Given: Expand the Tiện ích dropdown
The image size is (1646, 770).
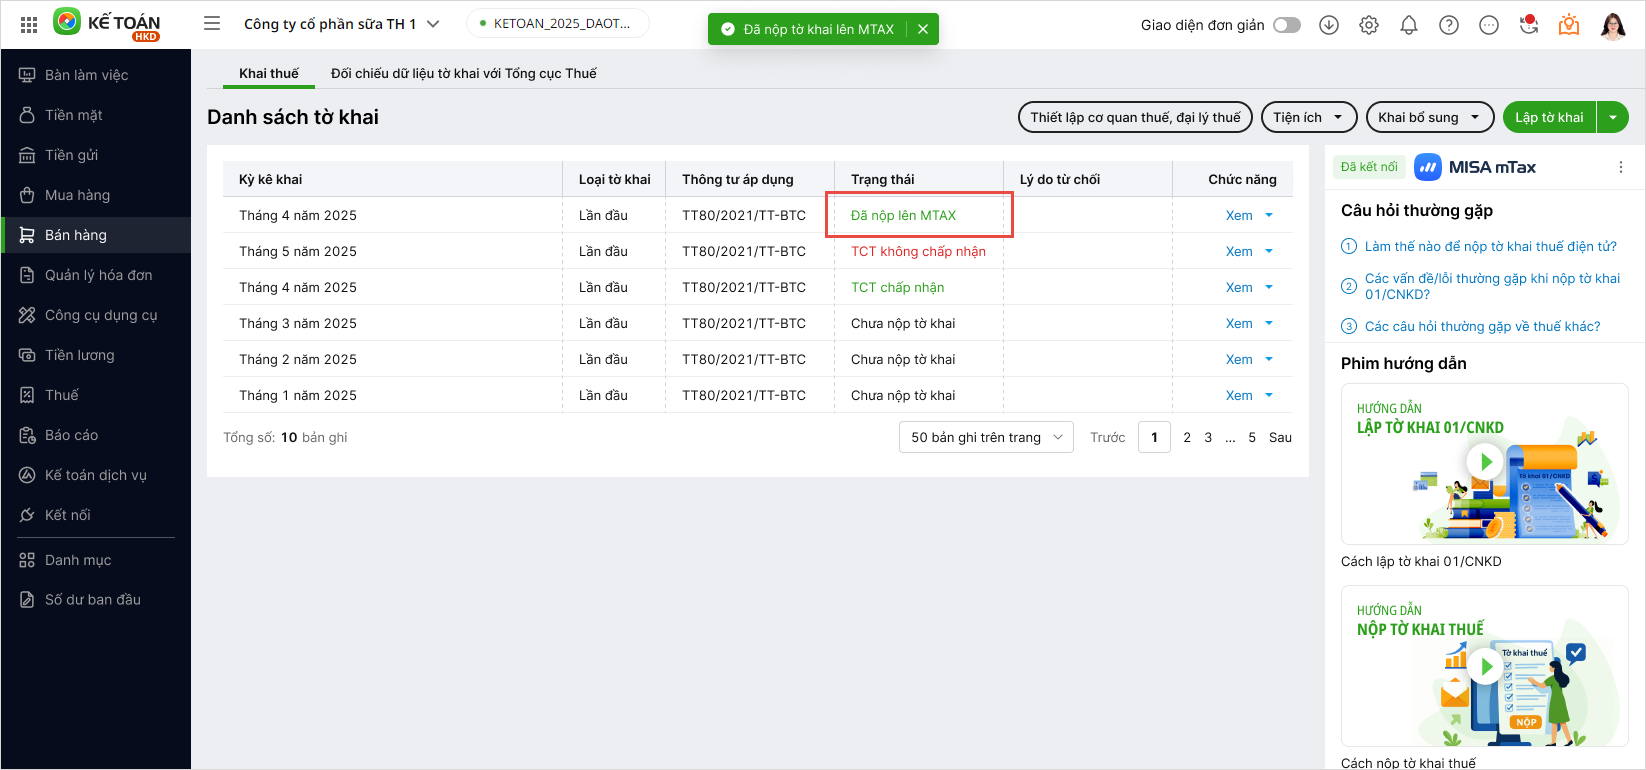Looking at the screenshot, I should [x=1308, y=117].
